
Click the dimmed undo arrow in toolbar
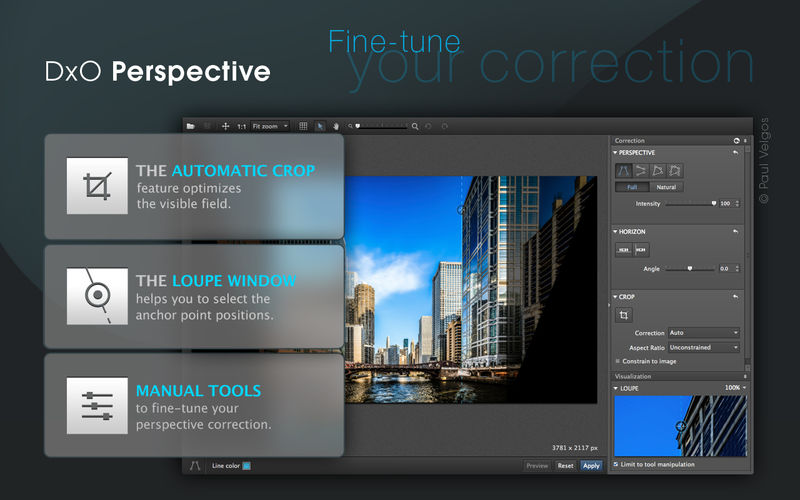(429, 126)
